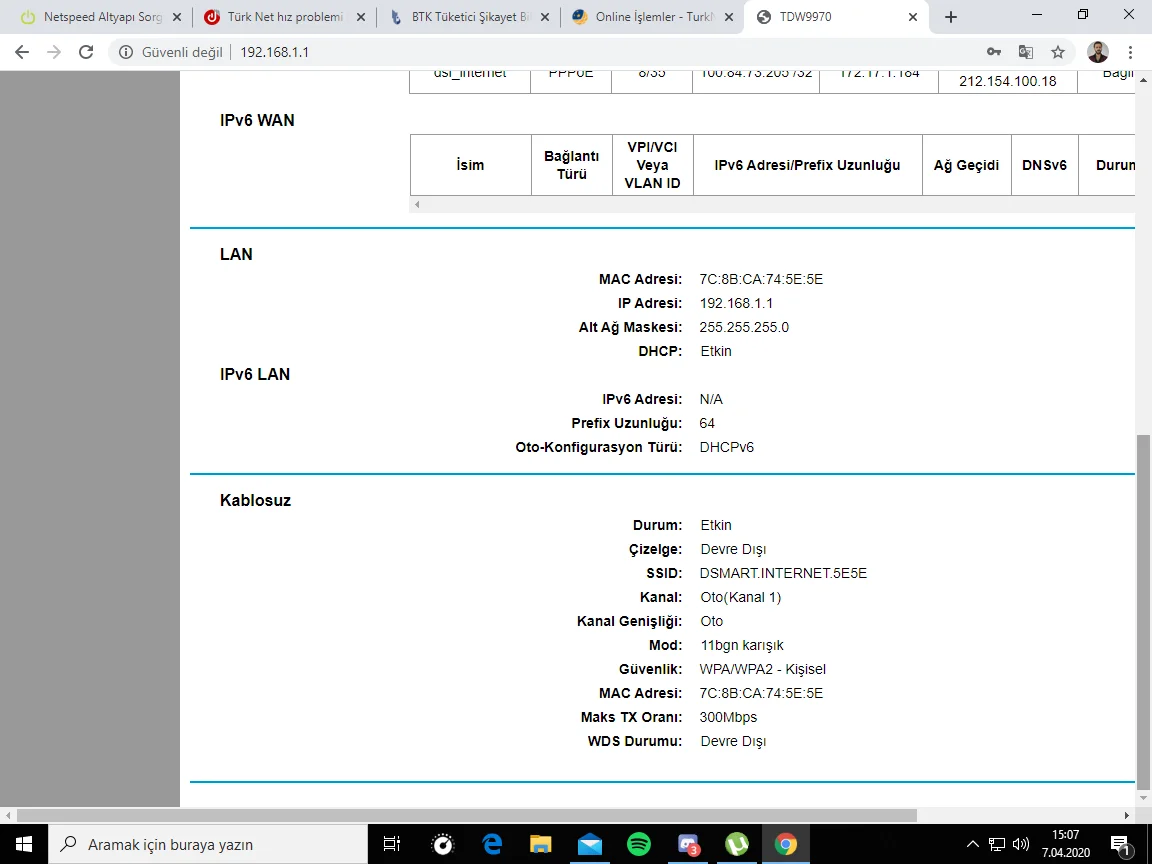Go back to the previous page

point(22,52)
